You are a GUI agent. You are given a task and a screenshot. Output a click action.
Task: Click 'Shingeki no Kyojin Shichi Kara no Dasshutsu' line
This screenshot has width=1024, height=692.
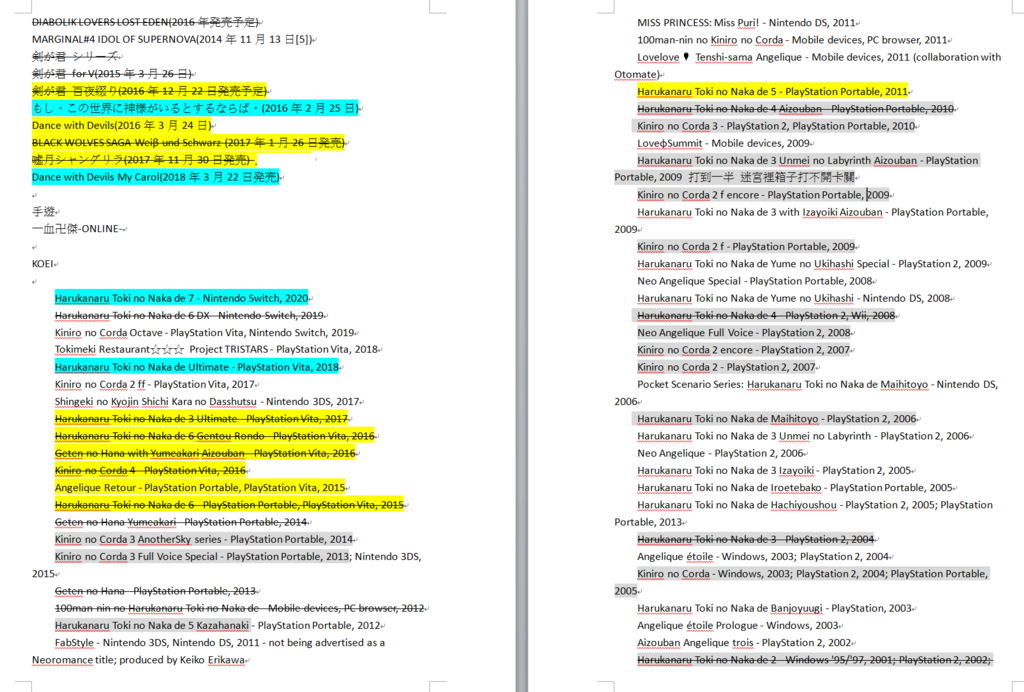(x=207, y=401)
